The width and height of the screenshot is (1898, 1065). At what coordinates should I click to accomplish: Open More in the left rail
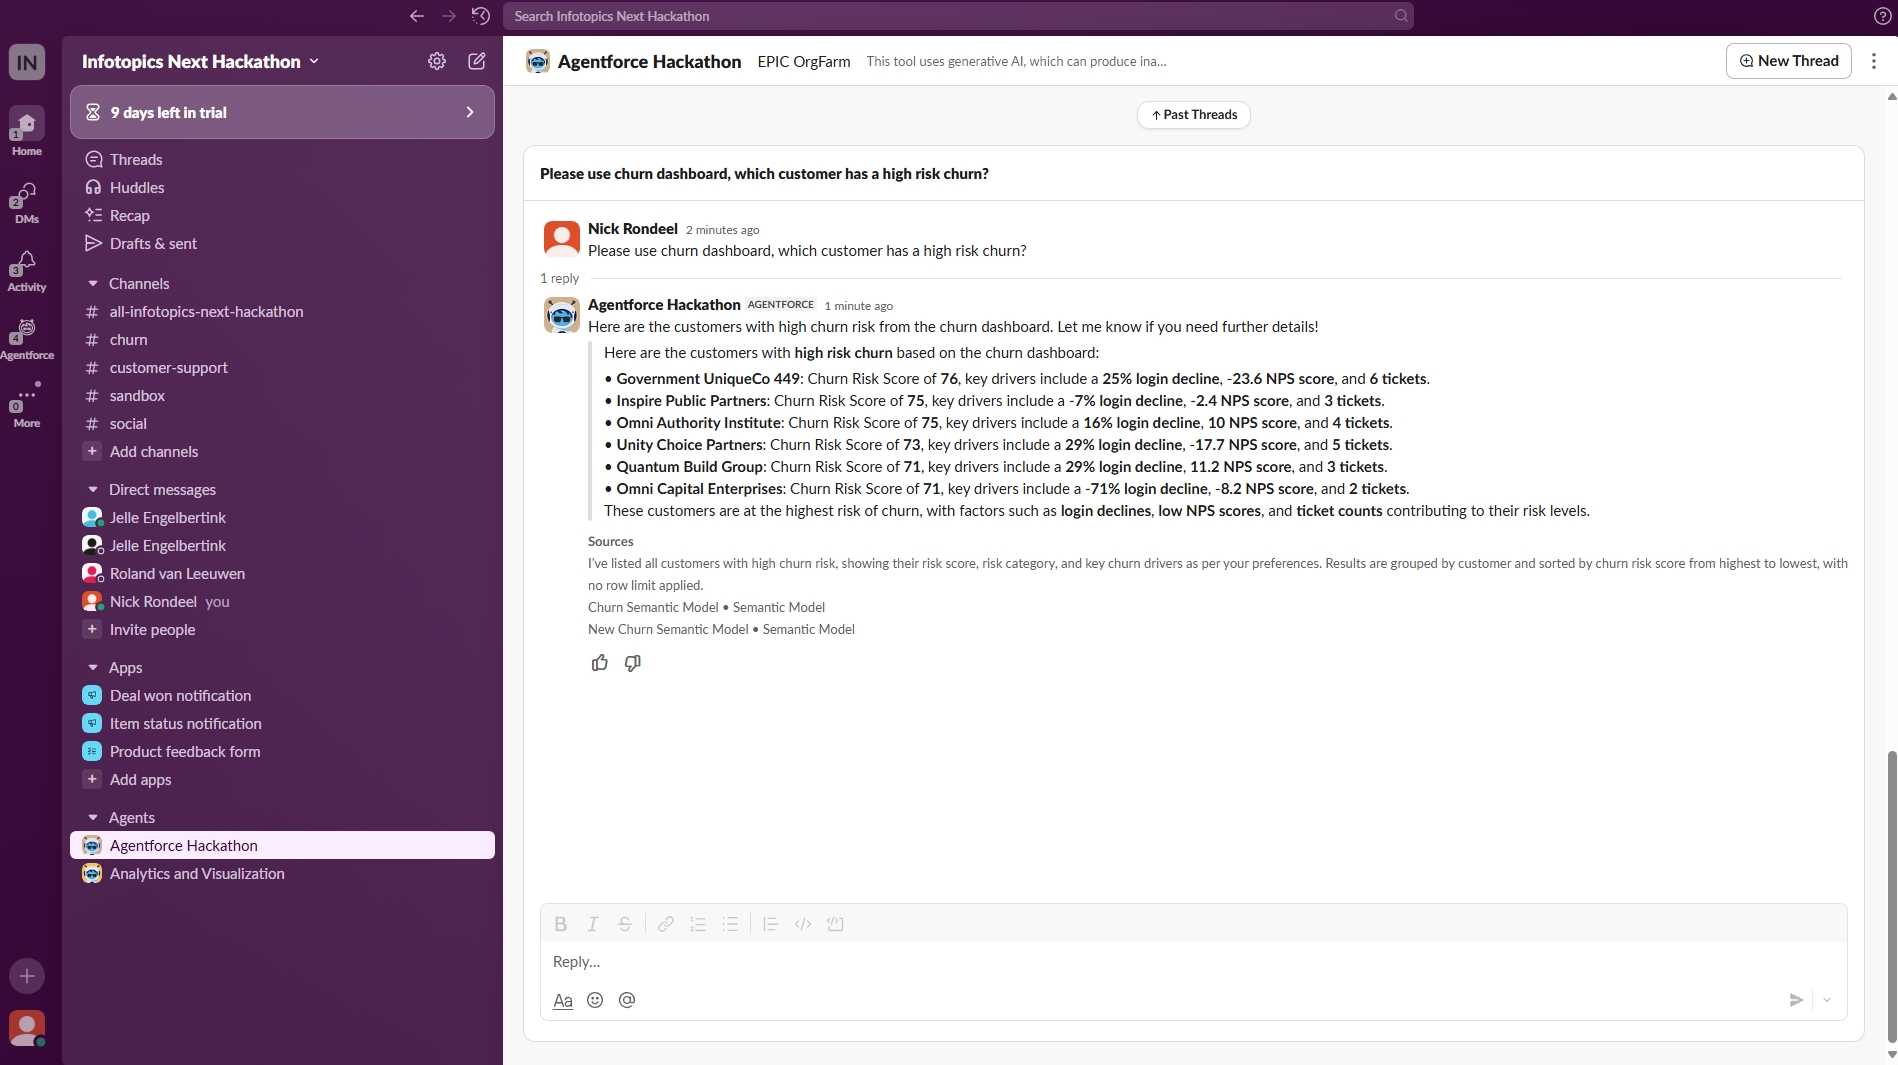(27, 404)
